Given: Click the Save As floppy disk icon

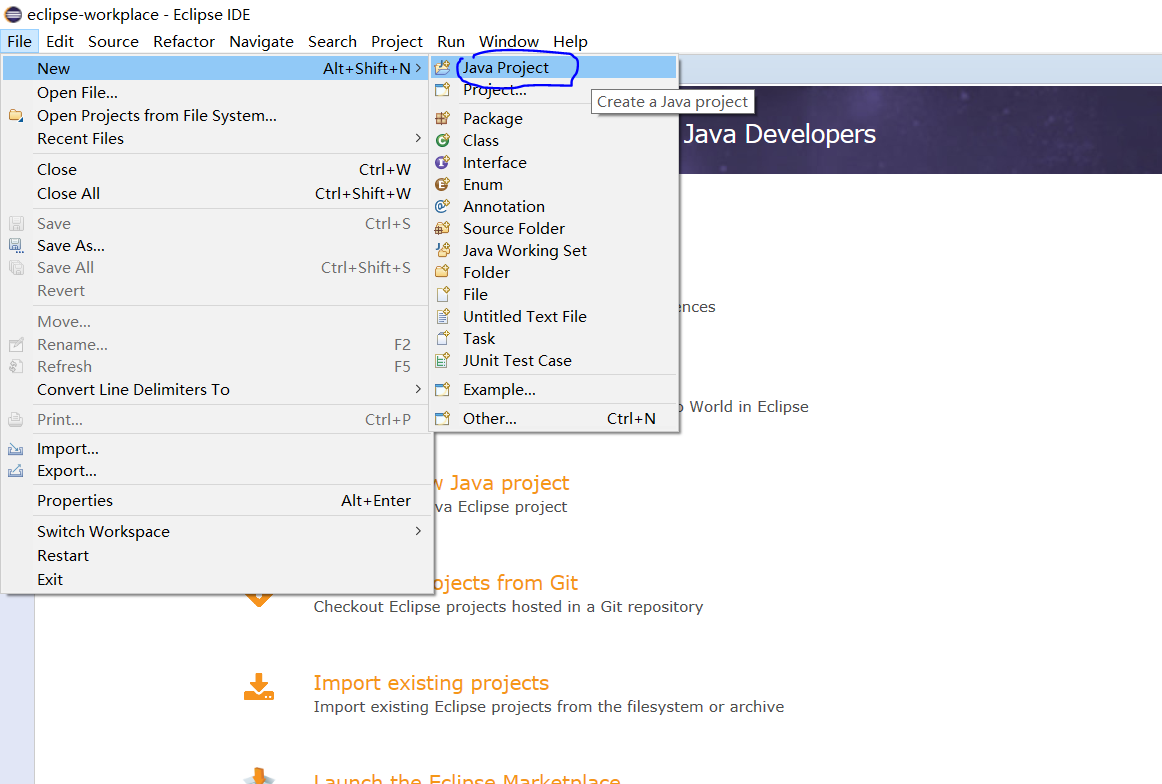Looking at the screenshot, I should click(16, 245).
